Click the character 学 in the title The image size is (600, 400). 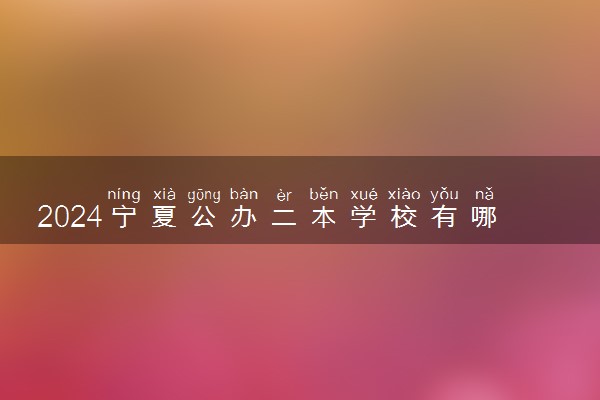(364, 217)
